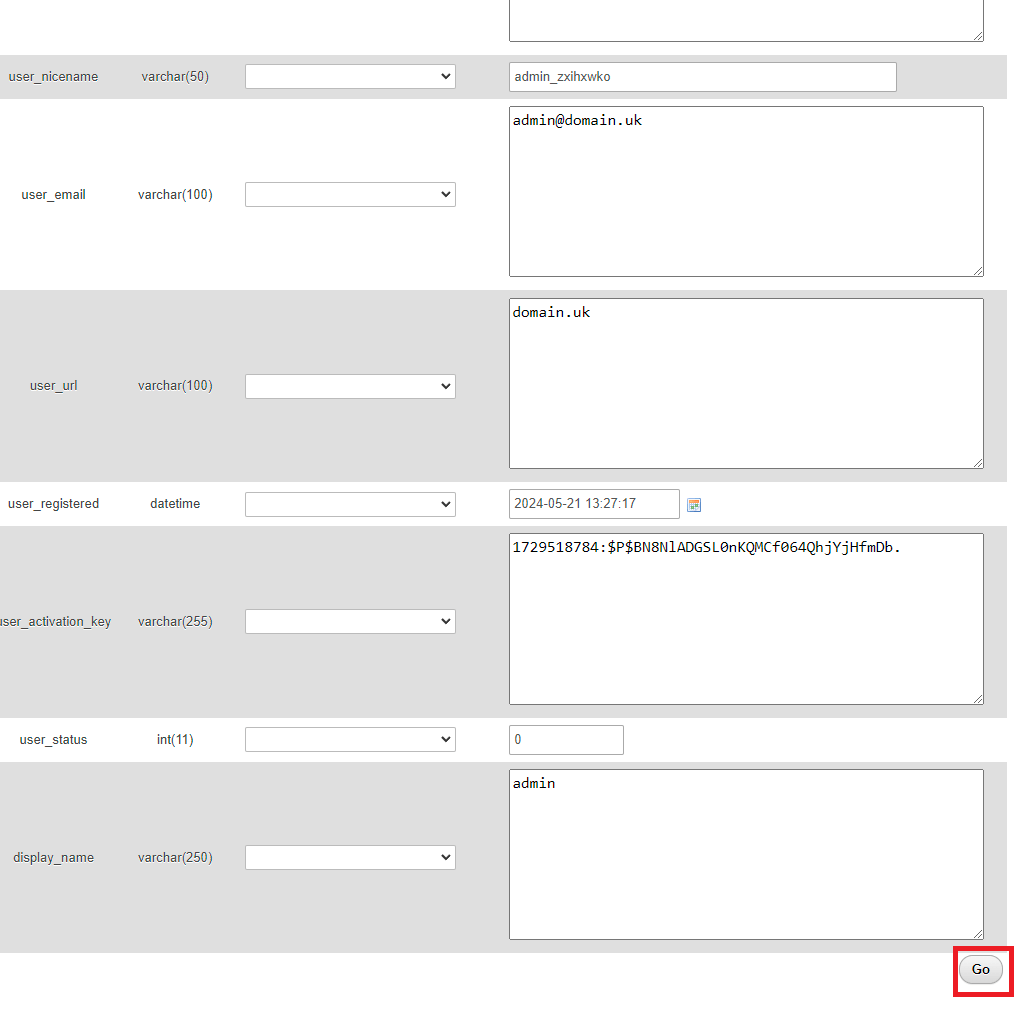1035x1027 pixels.
Task: Click the user_status value field
Action: pos(566,740)
